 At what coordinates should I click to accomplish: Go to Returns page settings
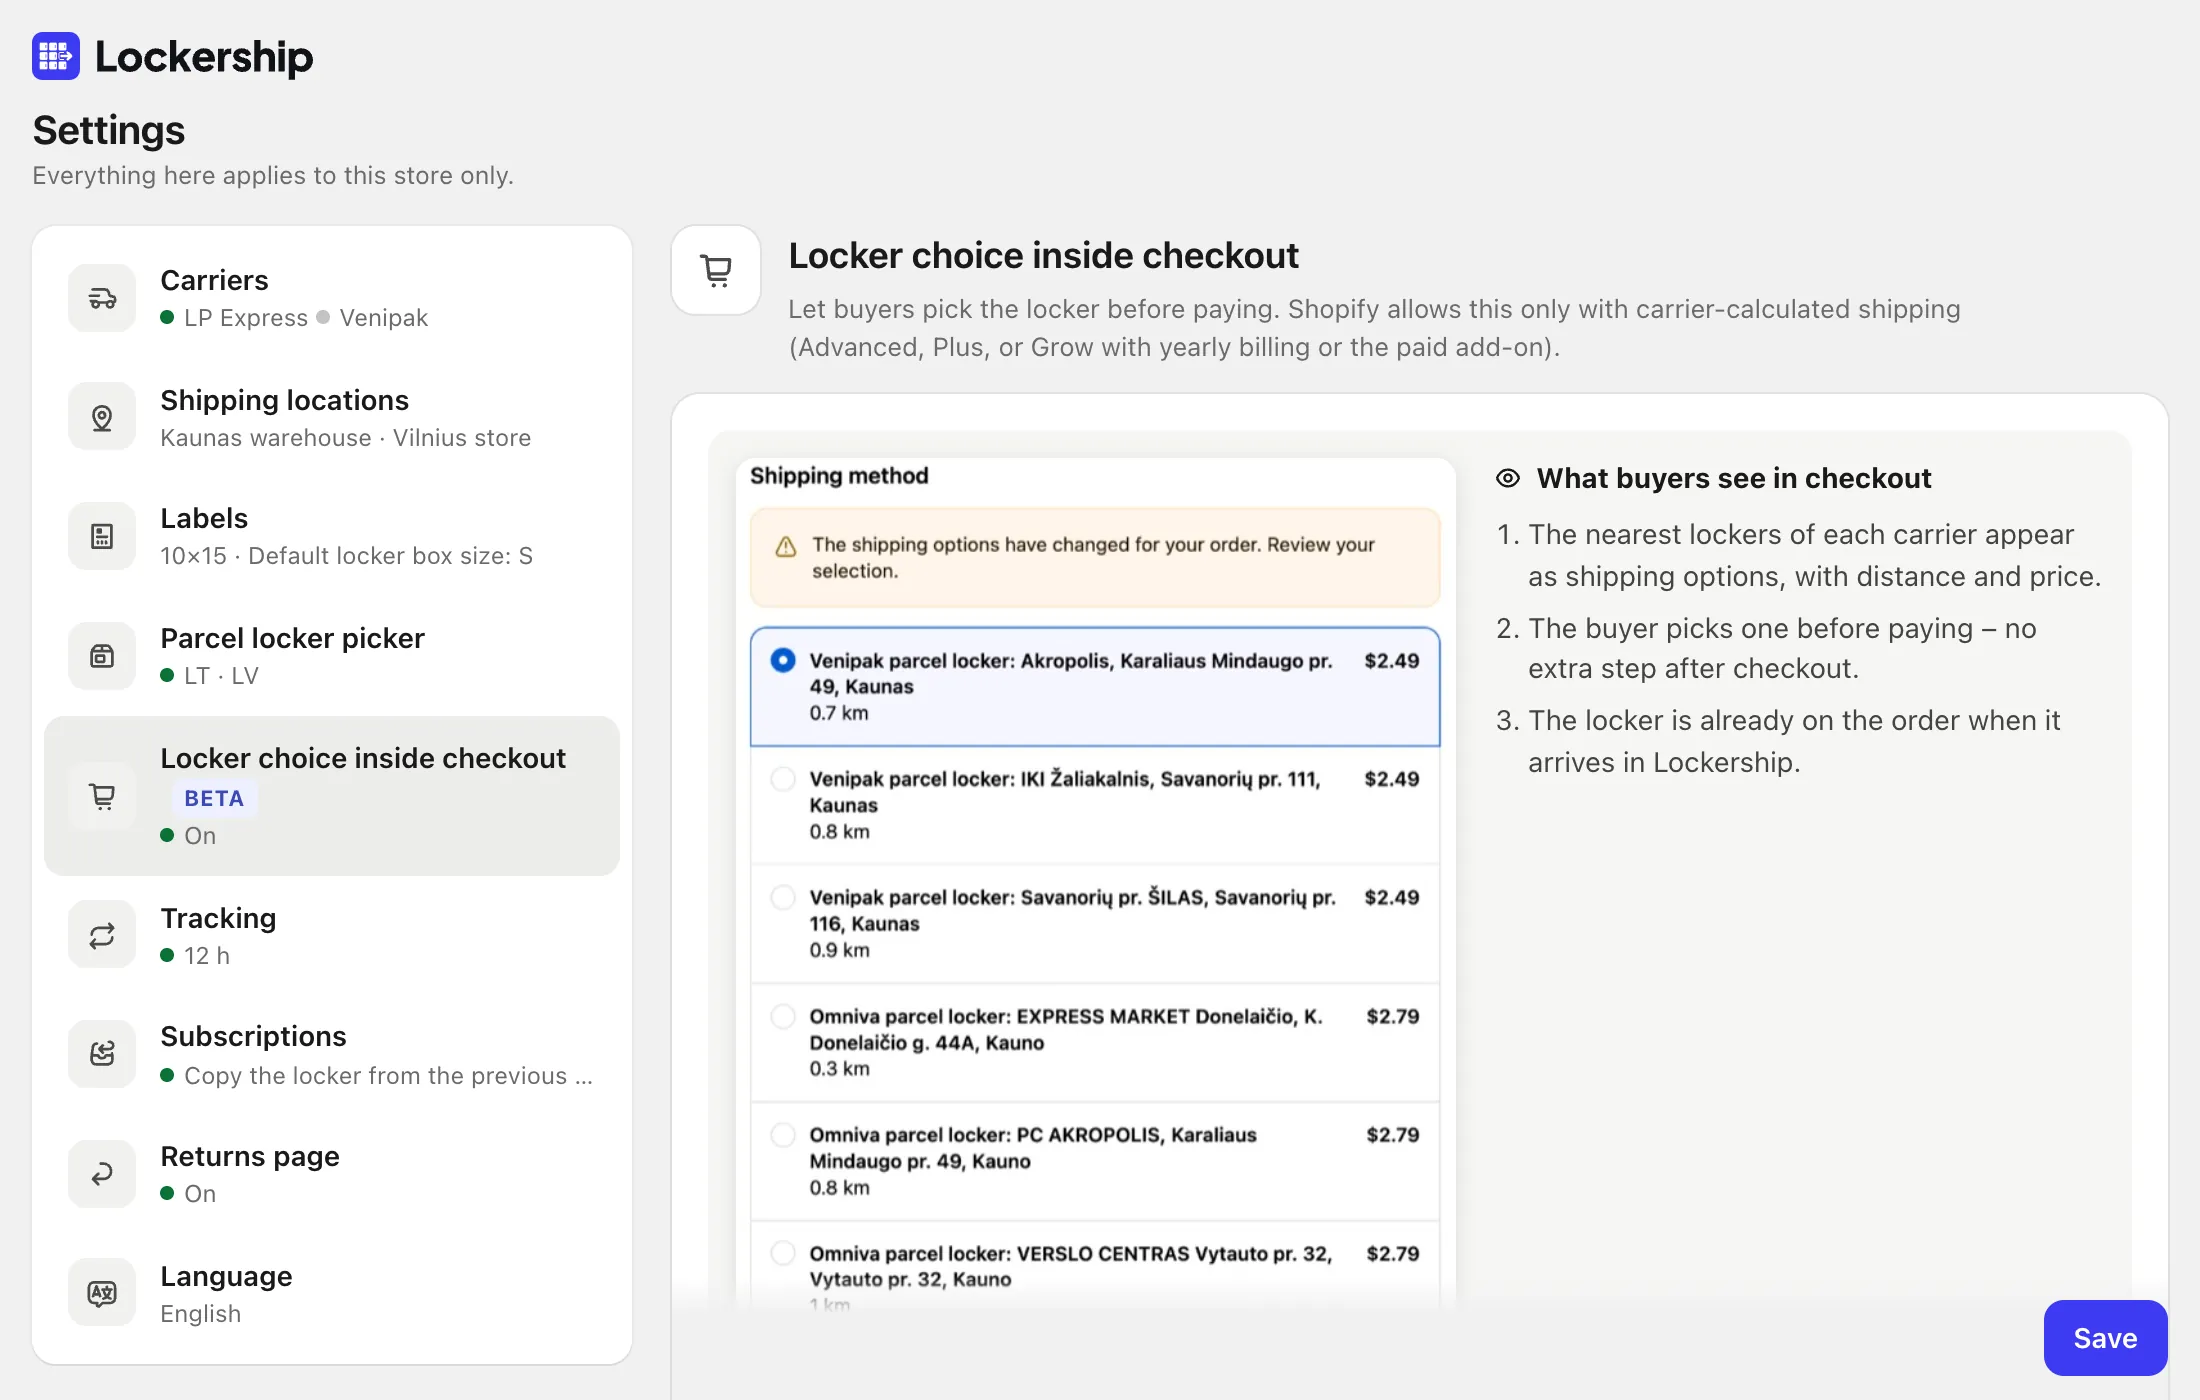332,1174
